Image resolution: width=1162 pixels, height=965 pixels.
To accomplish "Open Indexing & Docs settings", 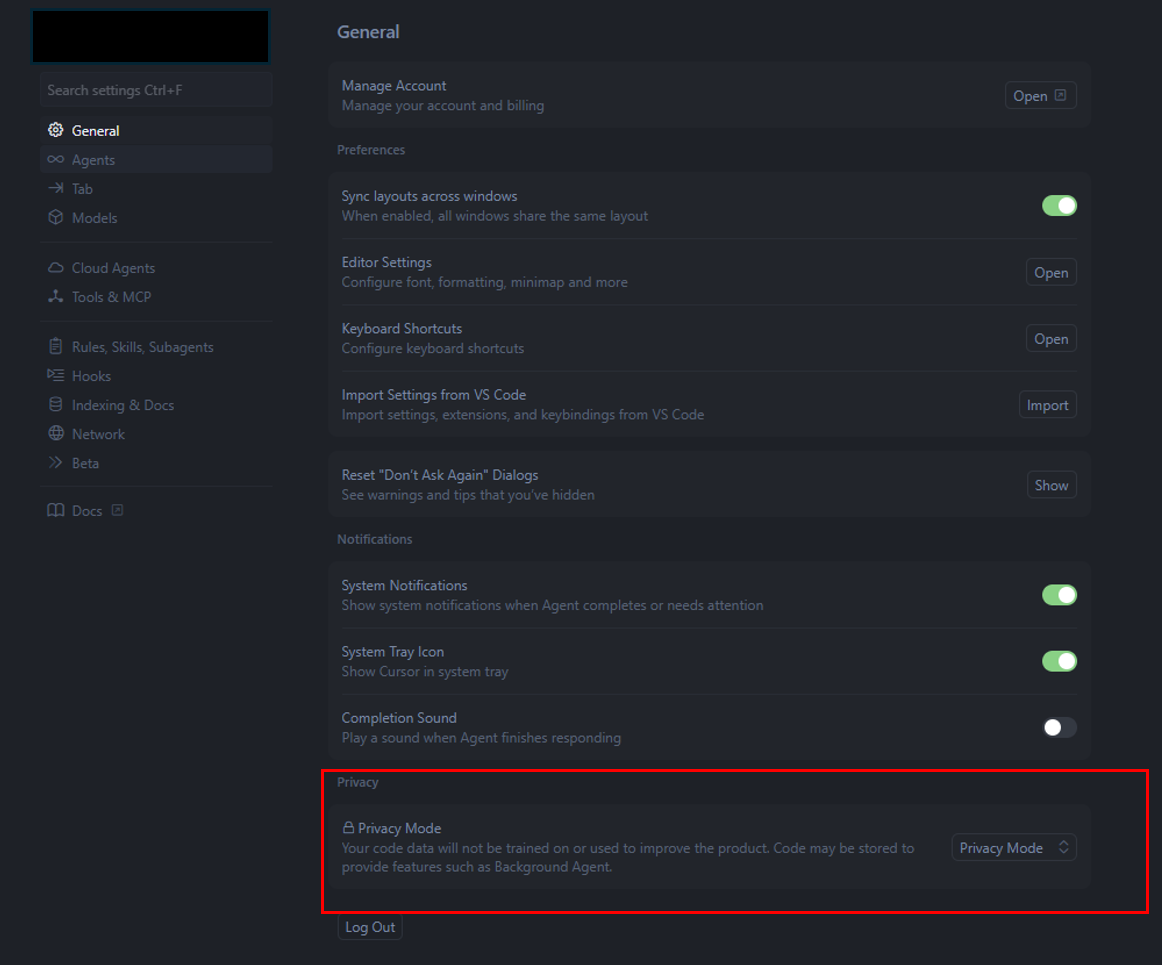I will tap(156, 405).
